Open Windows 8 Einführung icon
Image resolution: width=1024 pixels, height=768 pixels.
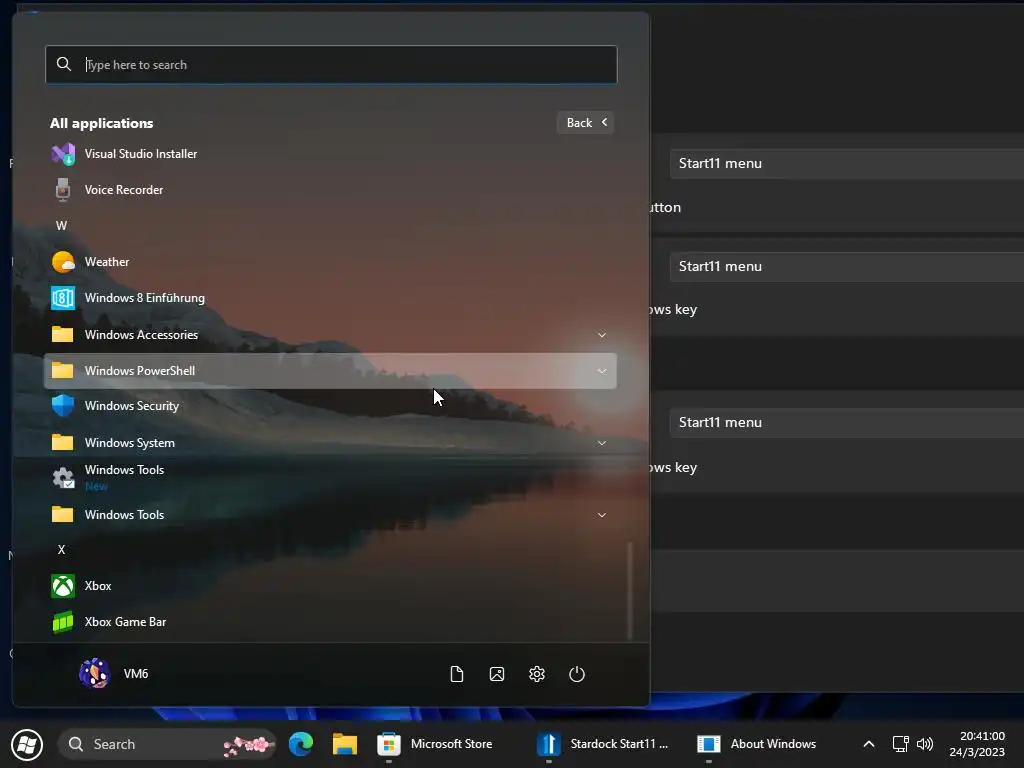coord(63,298)
